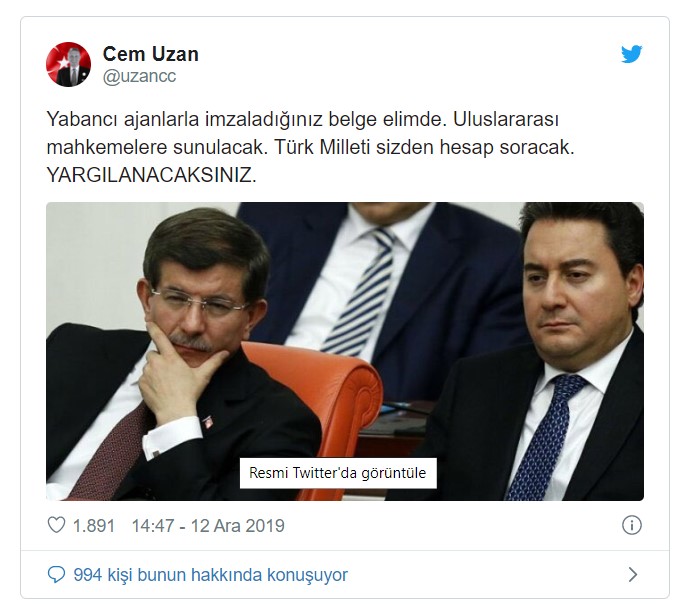Open the tweet info circle icon
This screenshot has height=611, width=684.
(x=632, y=525)
